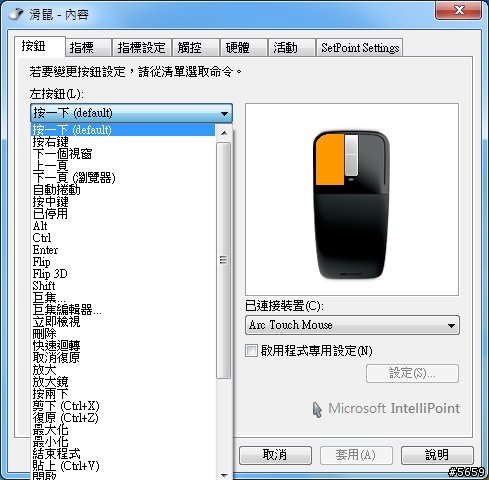Screen dimensions: 489x480
Task: Switch to SetPoint Settings tab
Action: click(360, 48)
